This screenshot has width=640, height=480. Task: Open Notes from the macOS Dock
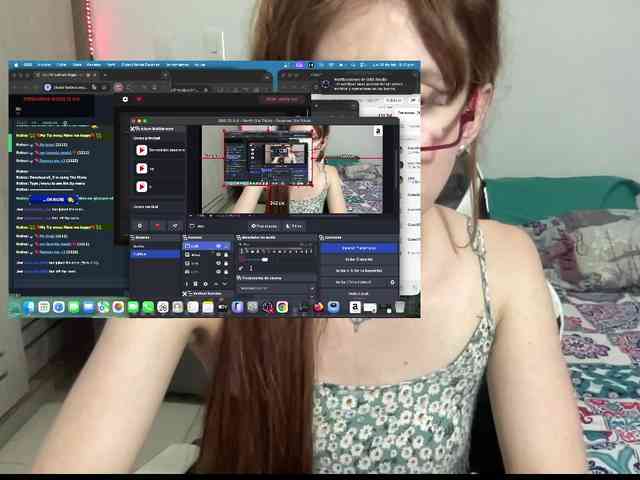[x=208, y=307]
